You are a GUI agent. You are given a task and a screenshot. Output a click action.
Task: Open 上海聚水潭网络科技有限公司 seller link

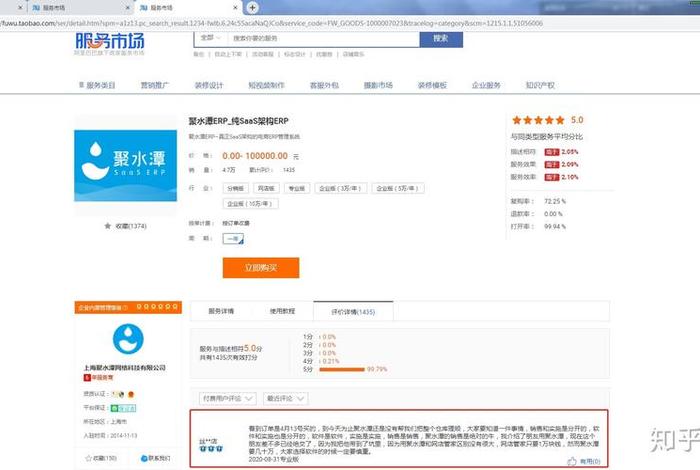pos(125,368)
